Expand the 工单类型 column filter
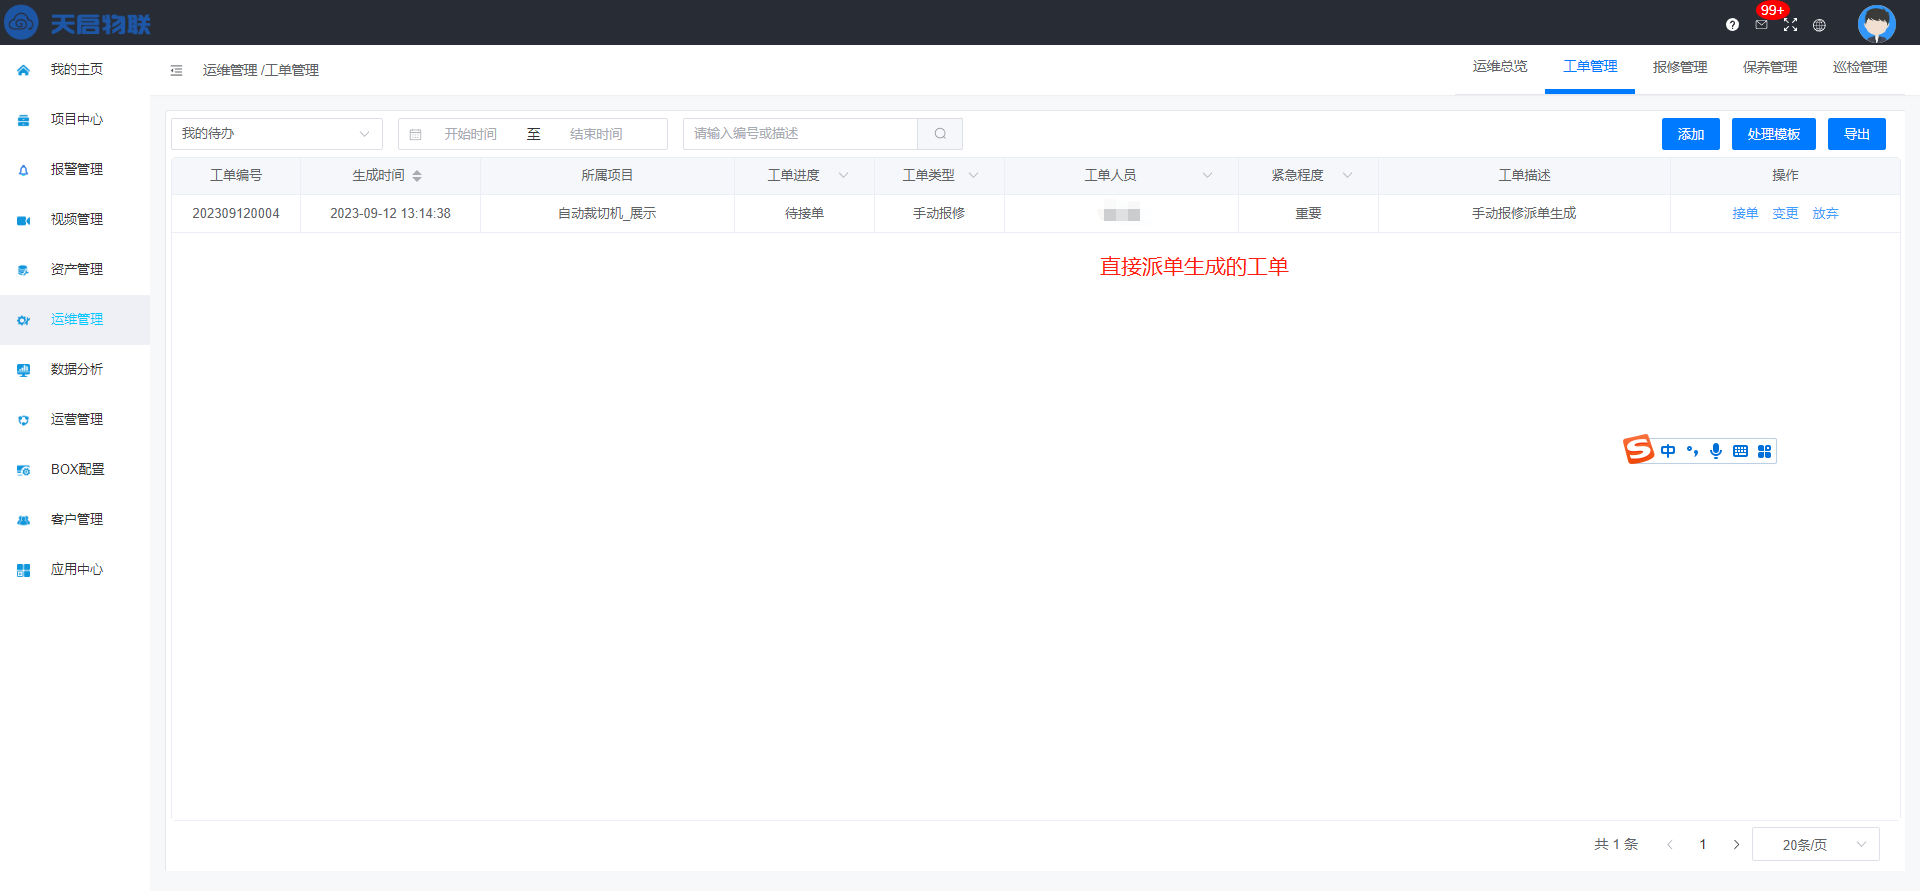 tap(973, 176)
